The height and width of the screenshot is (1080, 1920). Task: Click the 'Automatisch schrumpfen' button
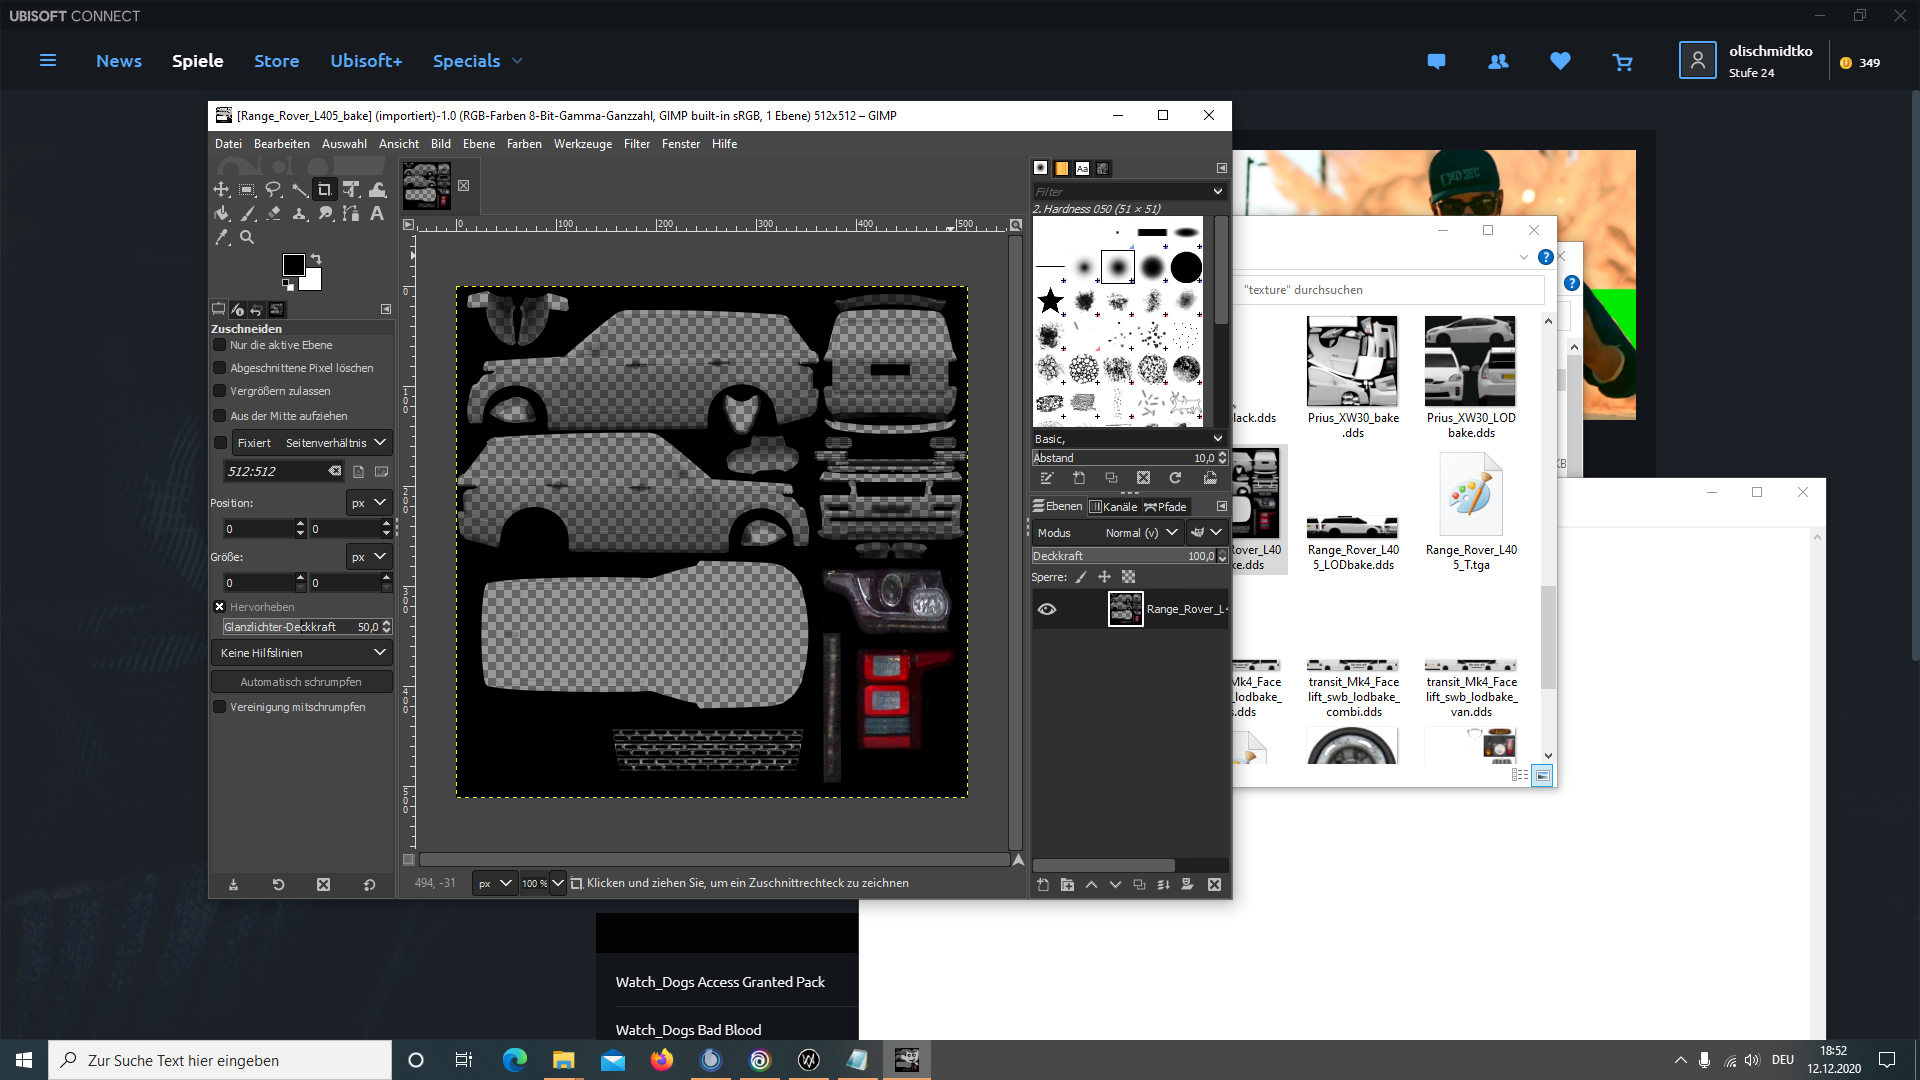[301, 682]
